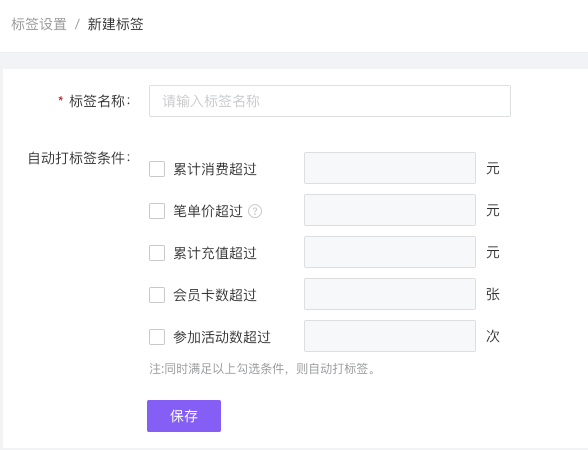Click the 会员卡数超过 count field

tap(390, 294)
